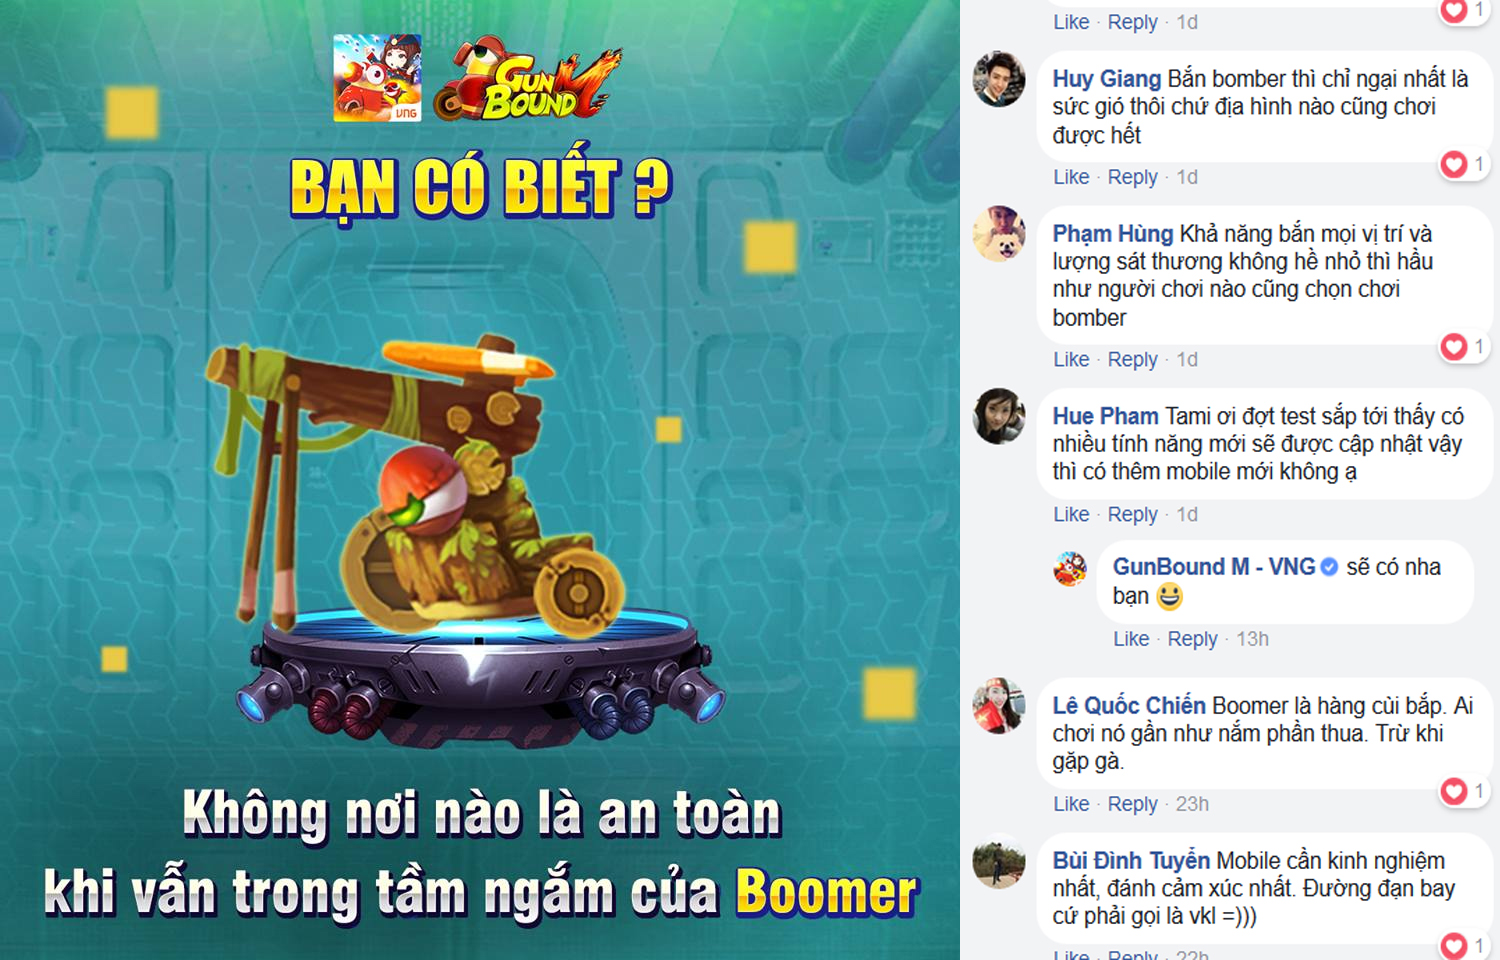Click the 23h timestamp on Chiến's comment

pos(1192,804)
